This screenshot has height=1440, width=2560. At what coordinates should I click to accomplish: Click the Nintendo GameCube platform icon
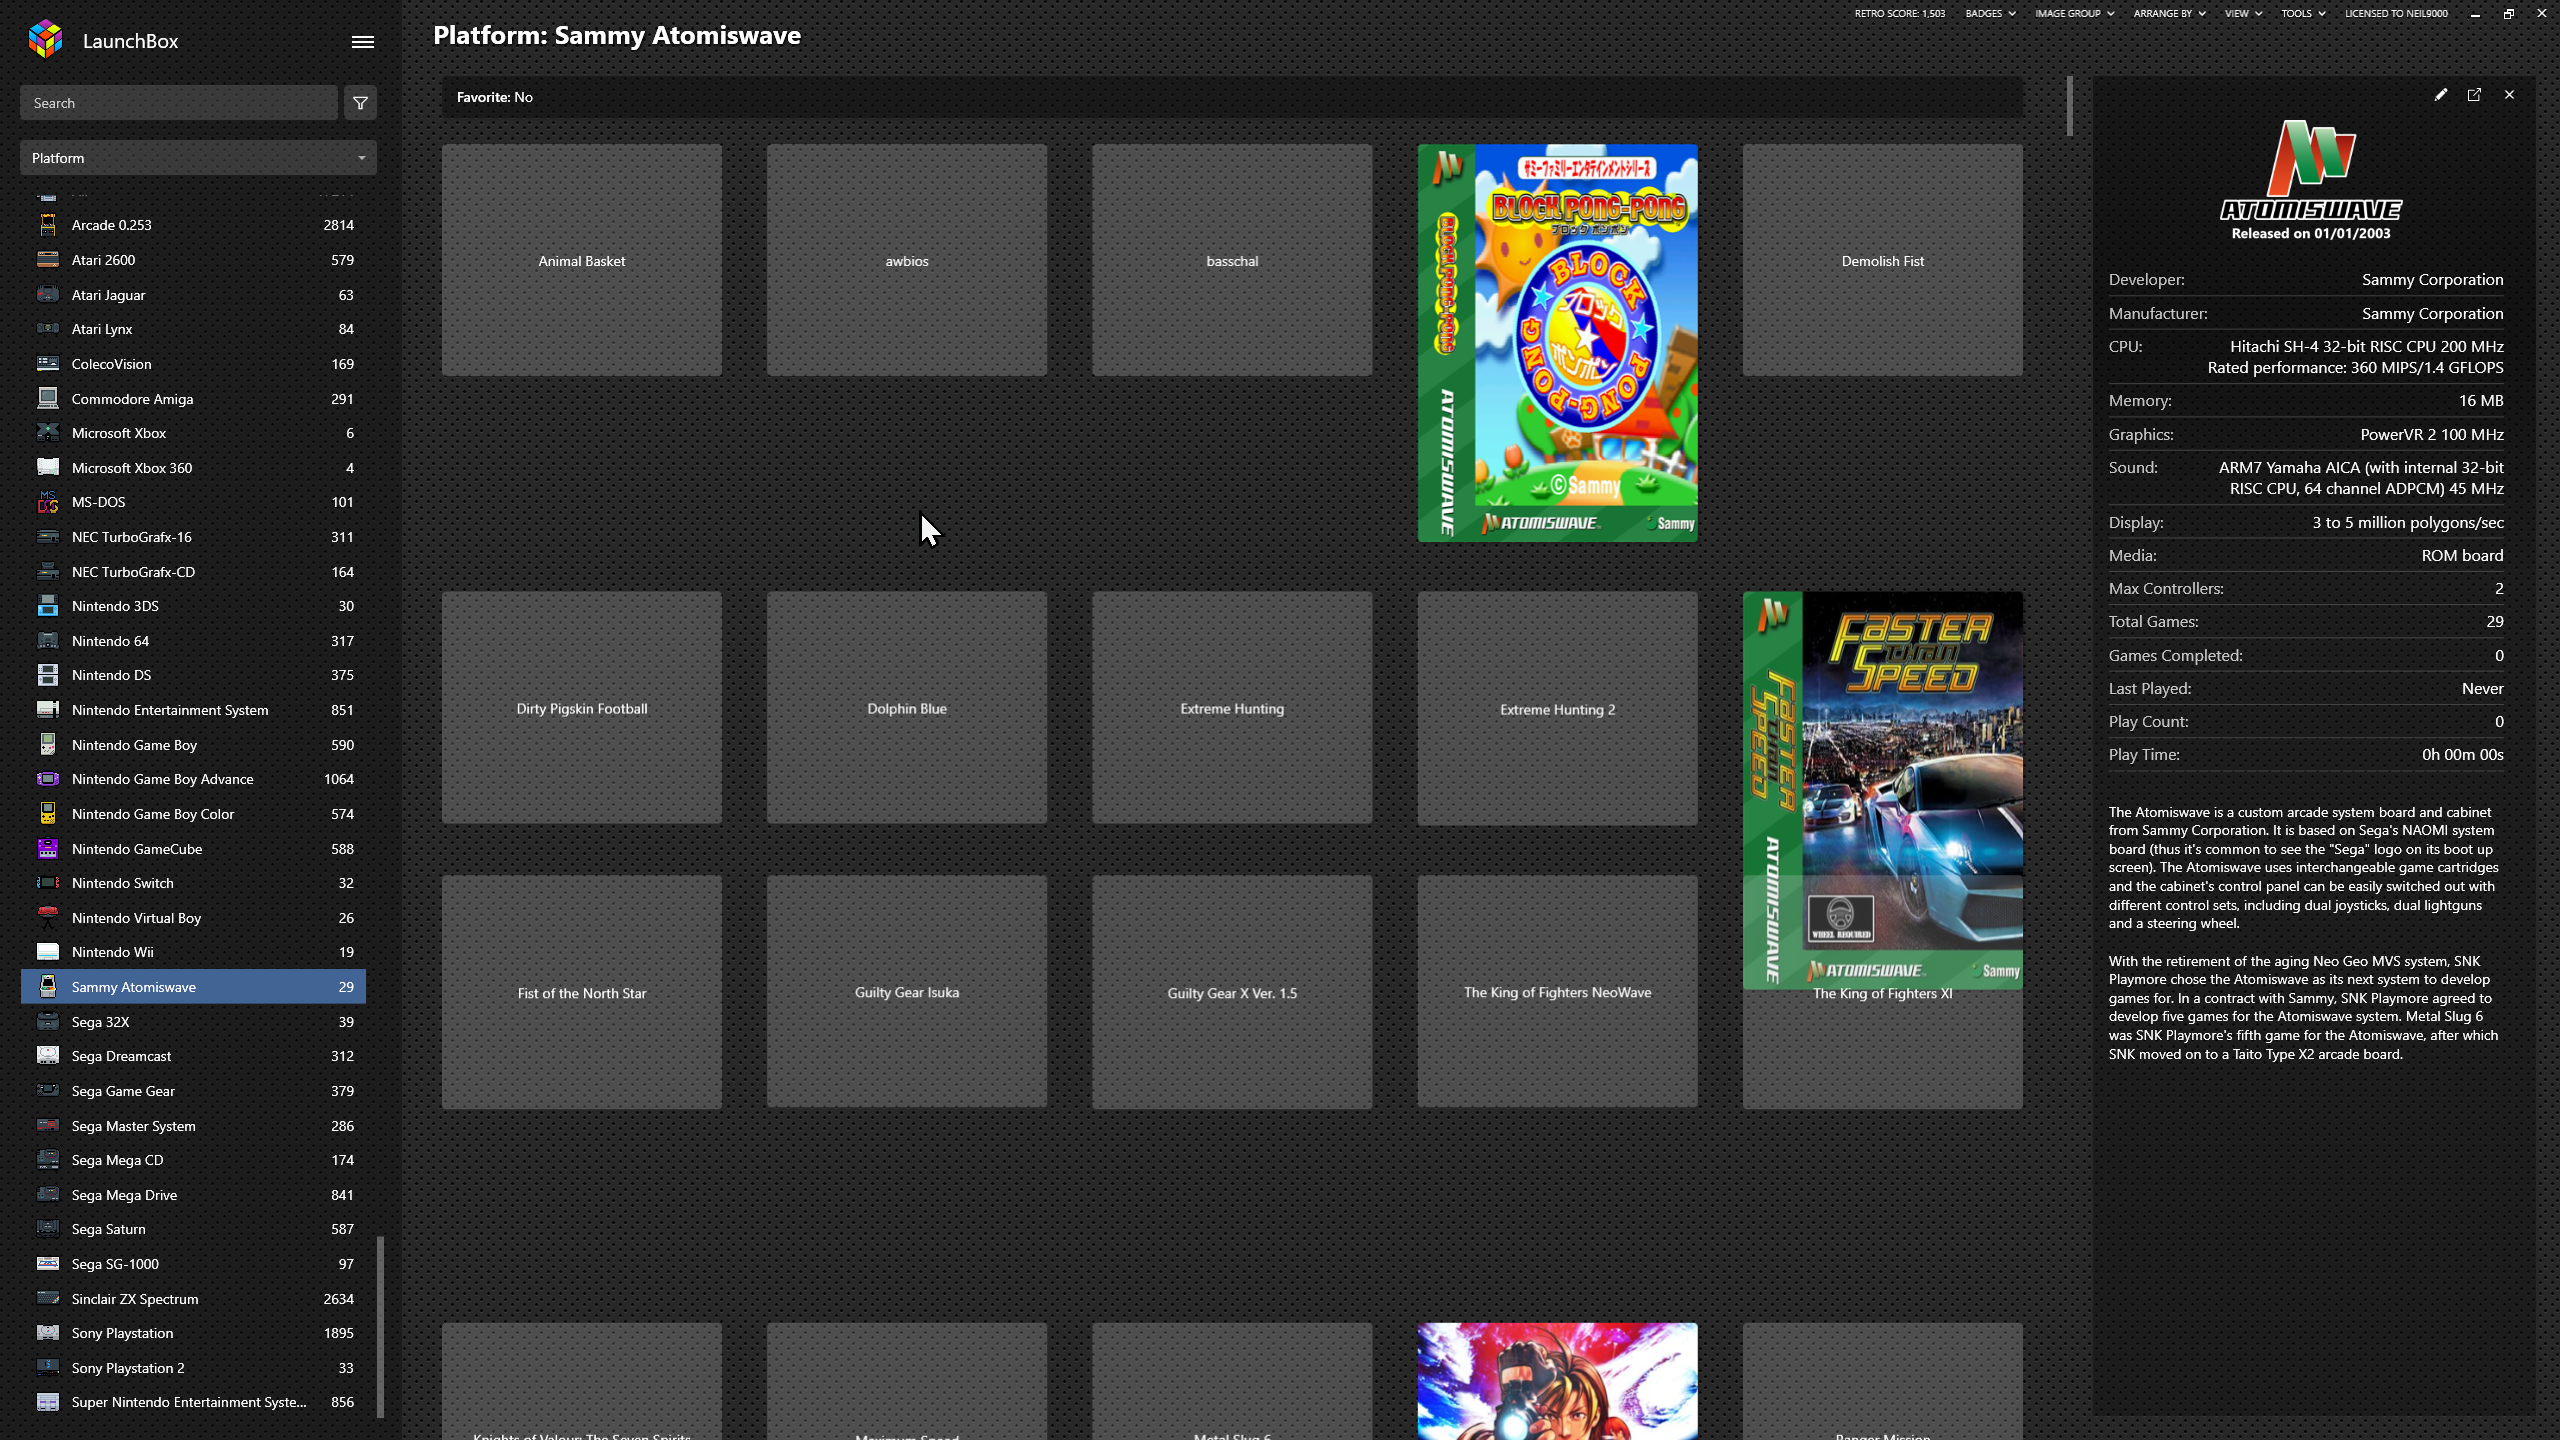48,849
